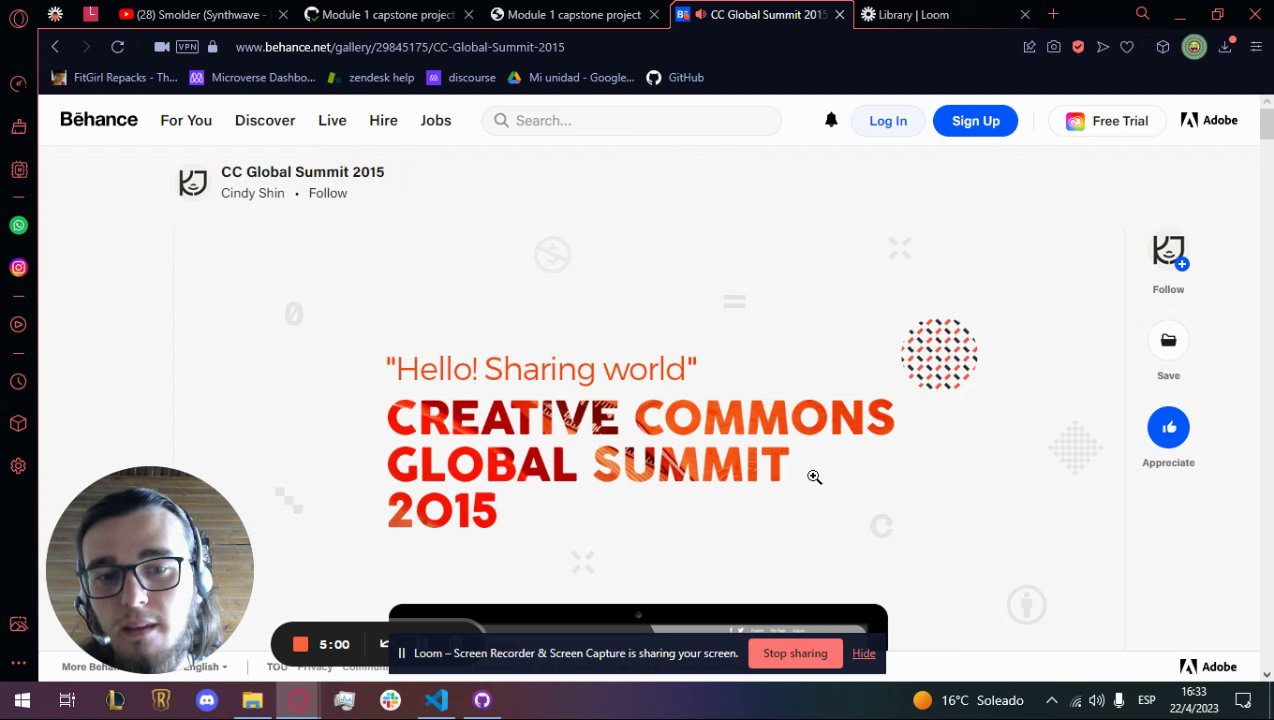
Task: Open a new tab with plus button
Action: pos(1053,14)
